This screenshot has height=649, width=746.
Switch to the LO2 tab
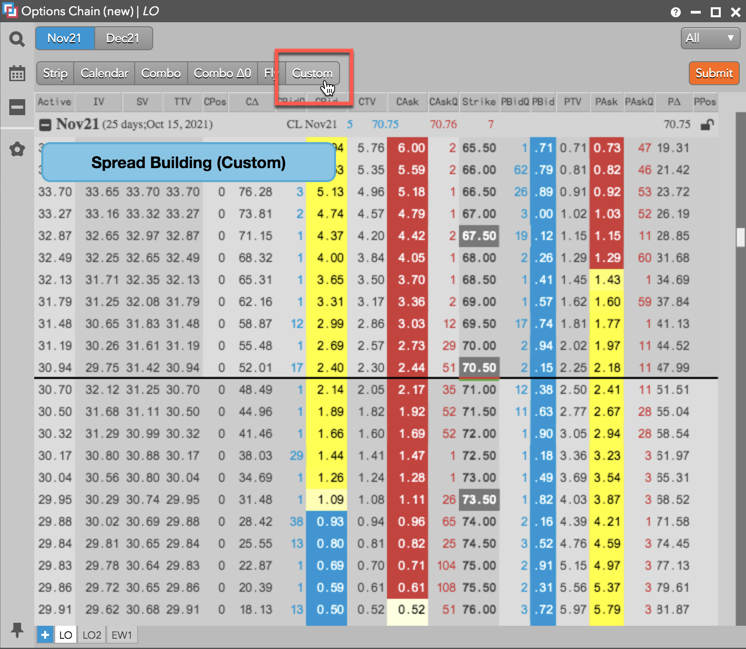[x=93, y=635]
